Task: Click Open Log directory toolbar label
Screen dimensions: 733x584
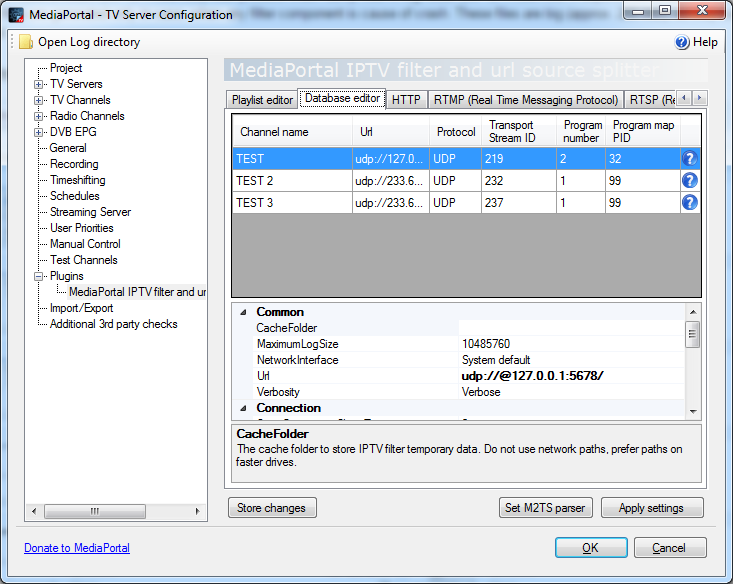Action: point(89,42)
